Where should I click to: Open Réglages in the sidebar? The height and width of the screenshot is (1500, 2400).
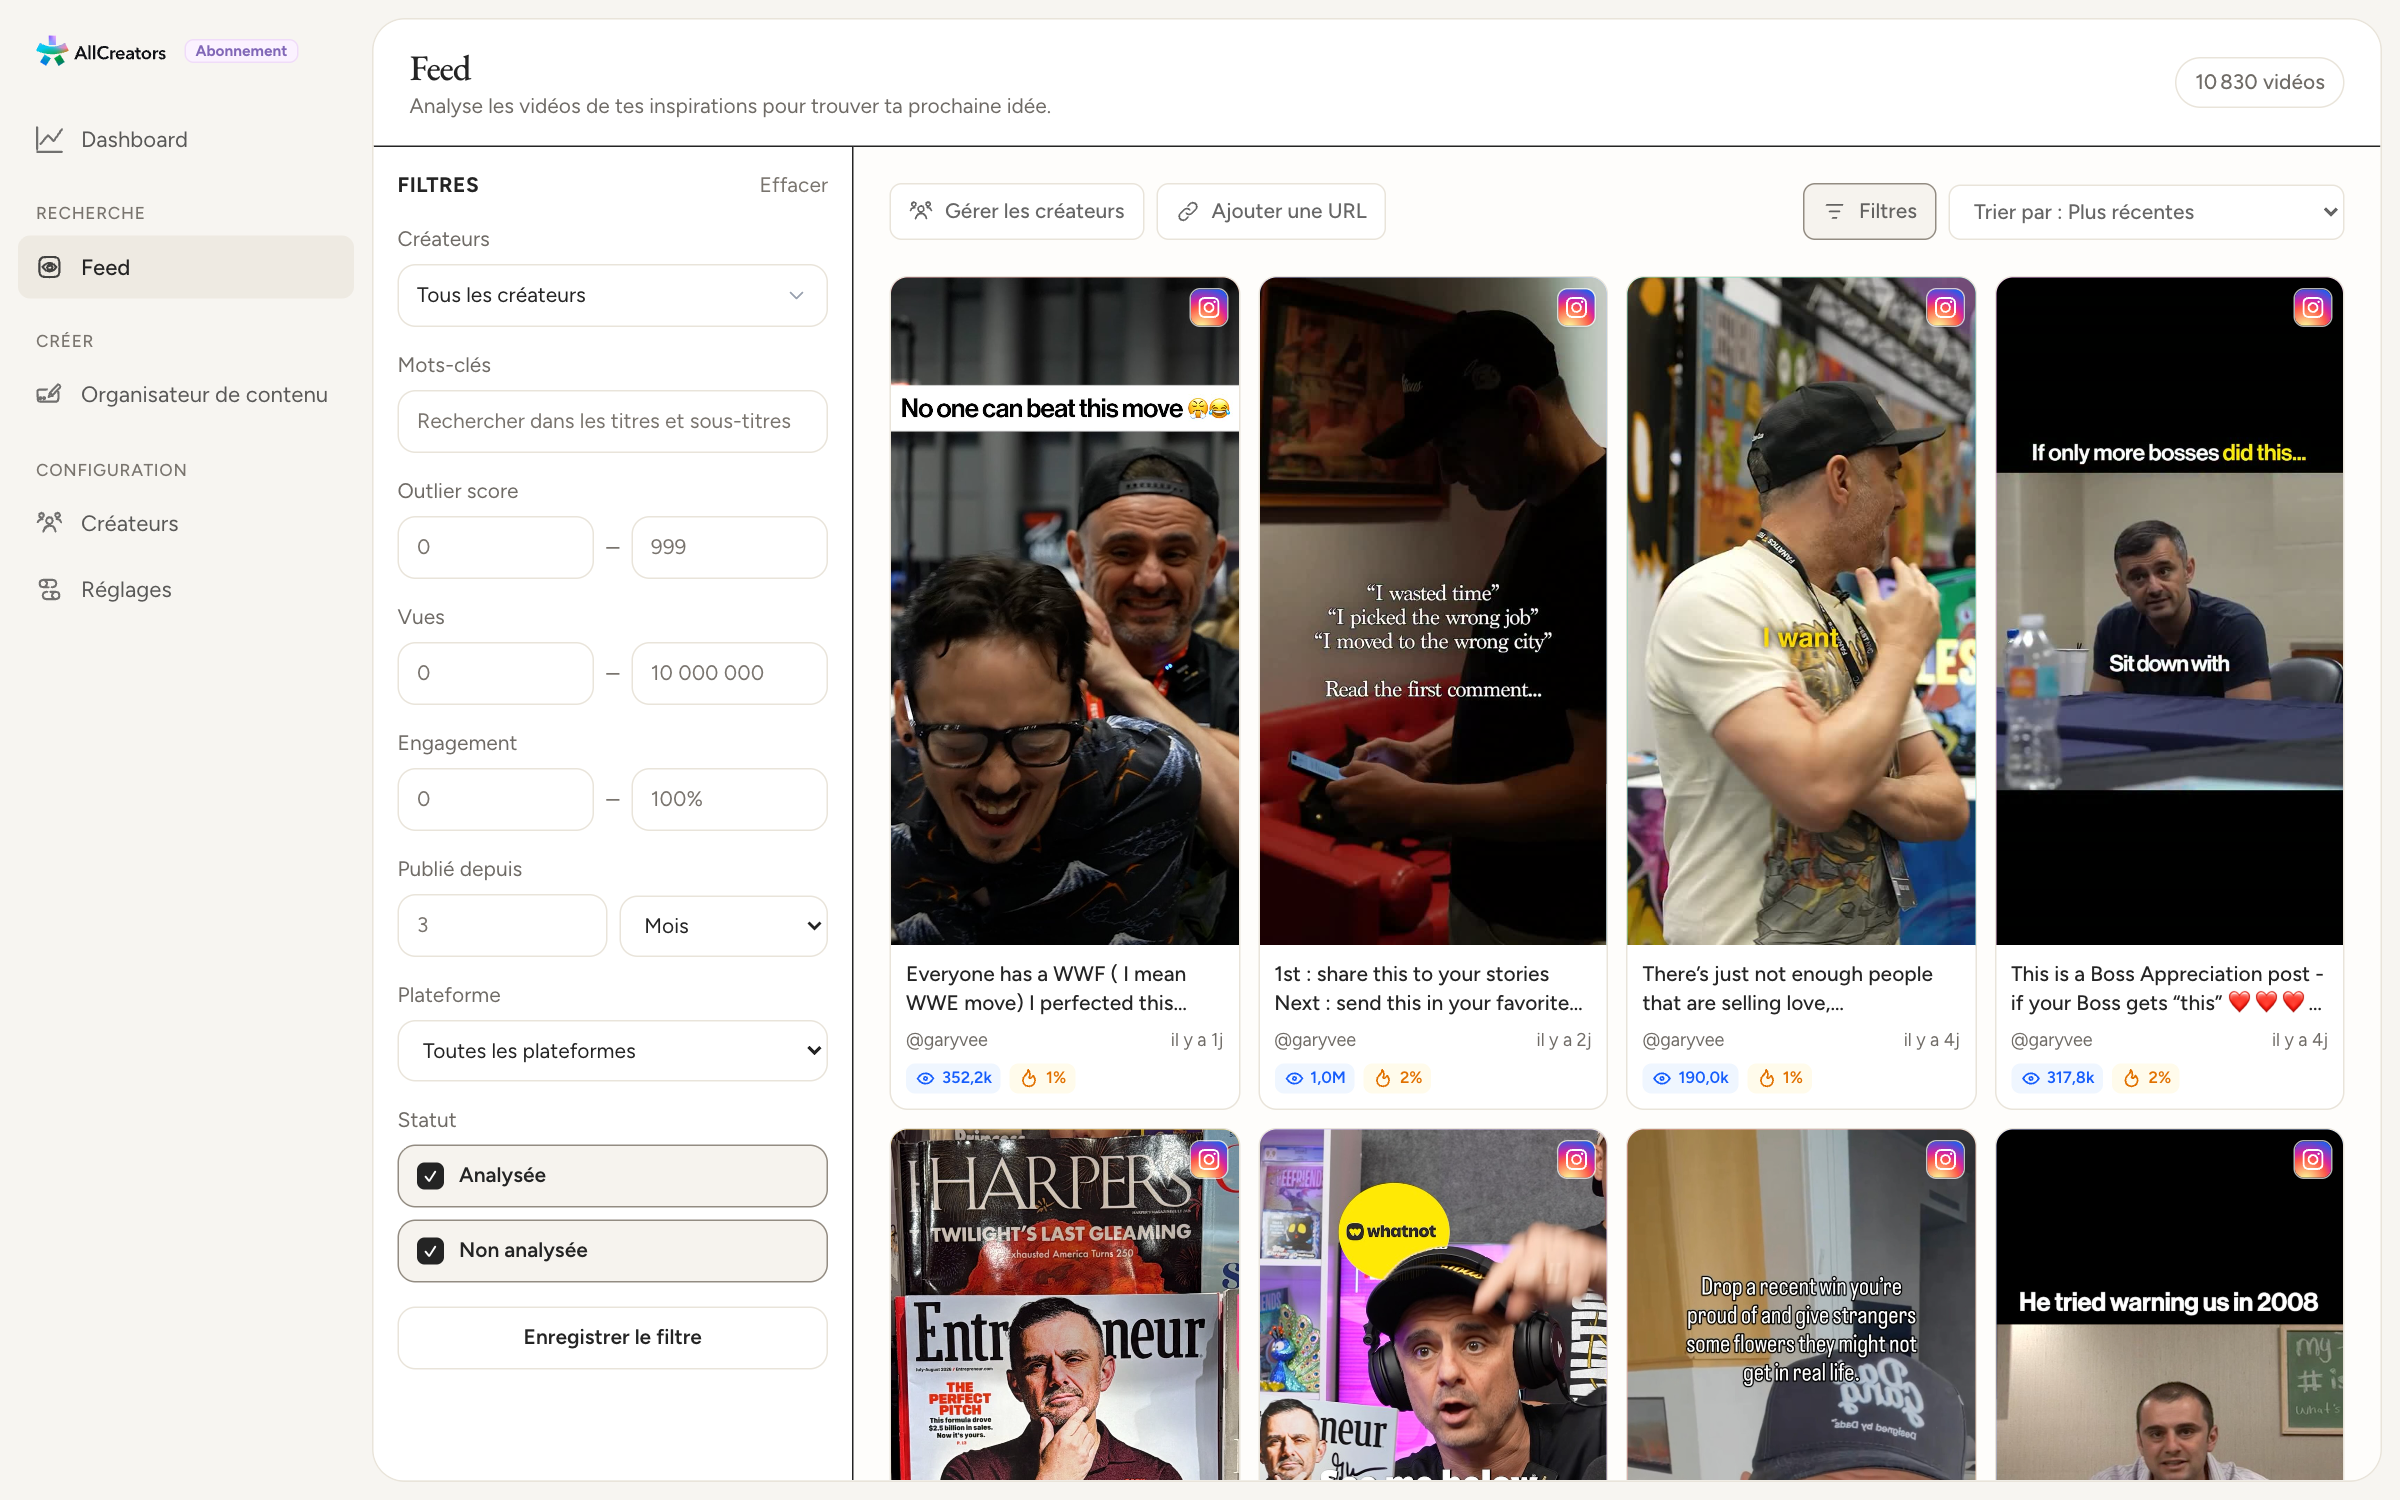(186, 589)
